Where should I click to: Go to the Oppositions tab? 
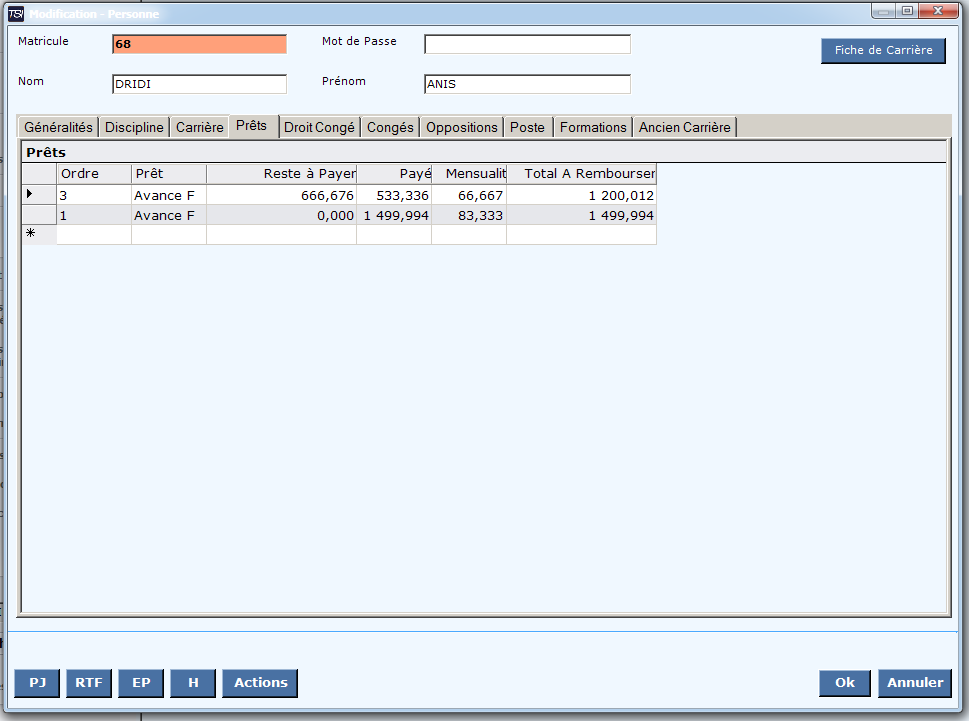(x=461, y=127)
